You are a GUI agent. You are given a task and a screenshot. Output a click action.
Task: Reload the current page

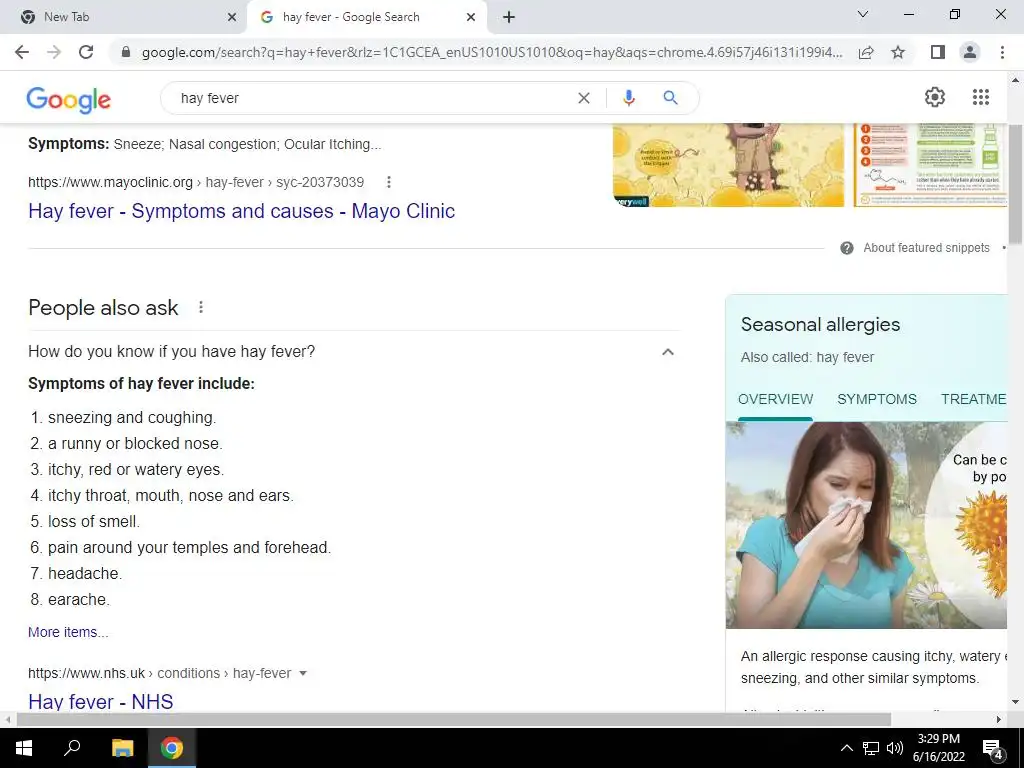tap(86, 52)
